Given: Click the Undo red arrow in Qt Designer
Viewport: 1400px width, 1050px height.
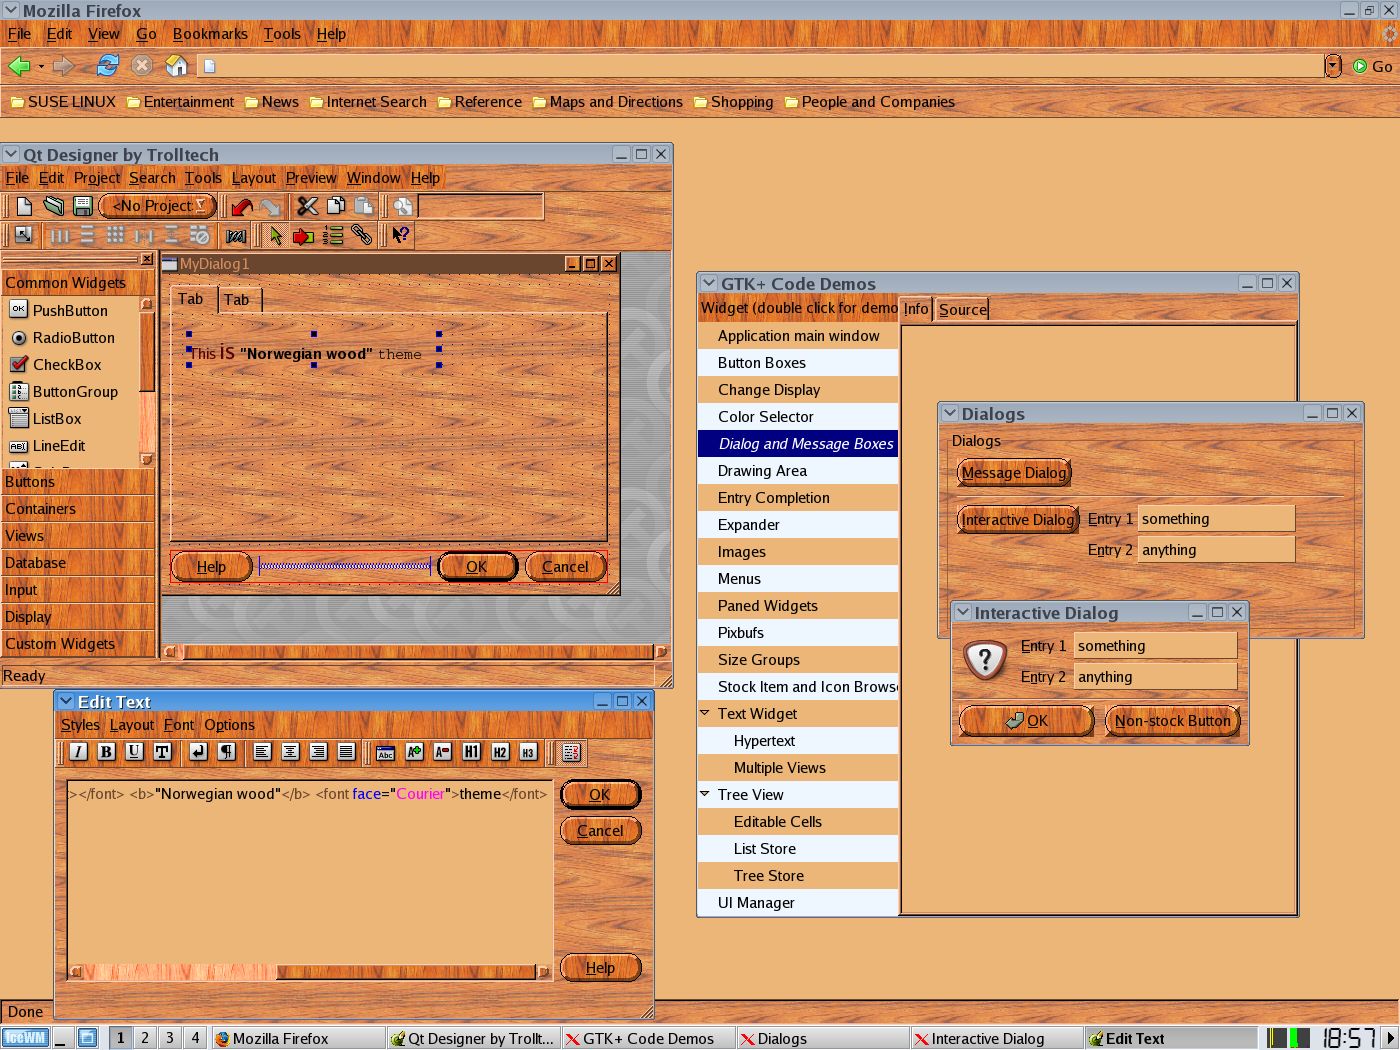Looking at the screenshot, I should pyautogui.click(x=241, y=207).
